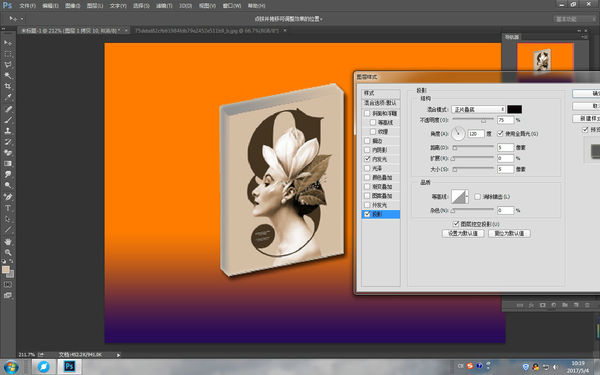
Task: Select 混合选项:默认 (Blending Options) in style list
Action: (381, 103)
